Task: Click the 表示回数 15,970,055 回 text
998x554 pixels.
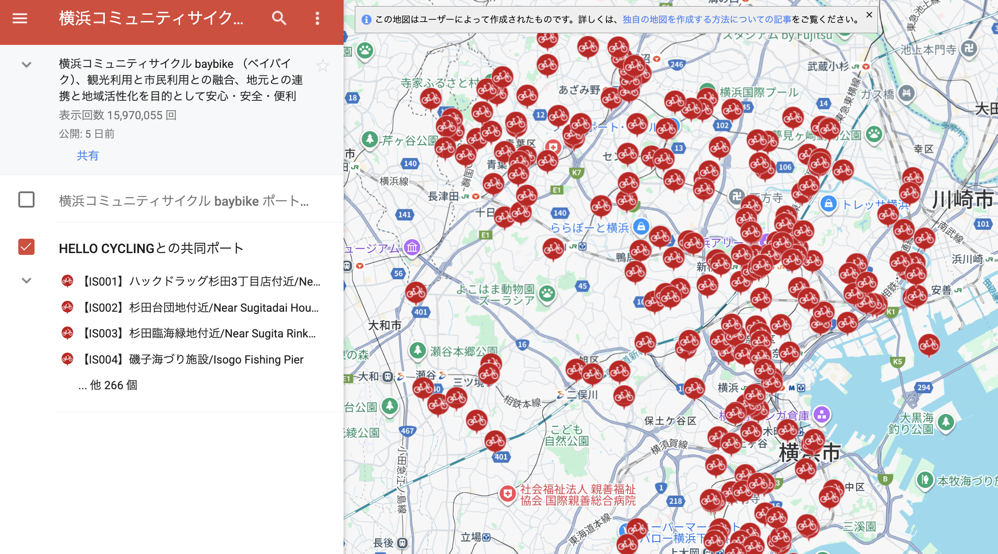Action: tap(118, 115)
